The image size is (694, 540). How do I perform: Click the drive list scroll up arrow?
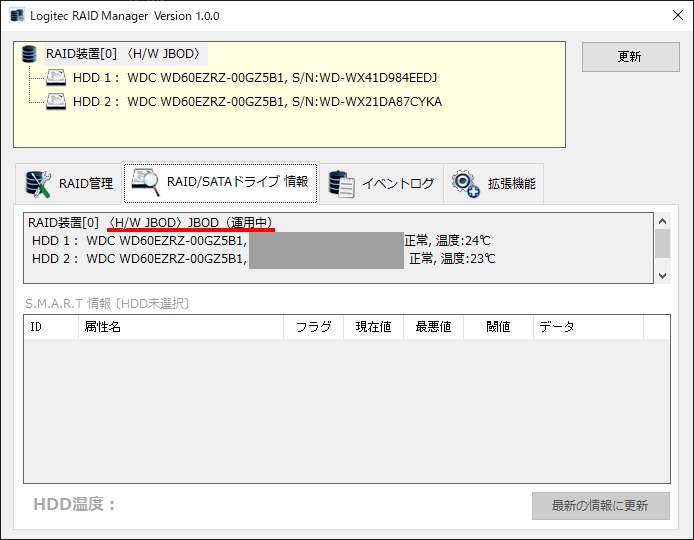[x=663, y=221]
